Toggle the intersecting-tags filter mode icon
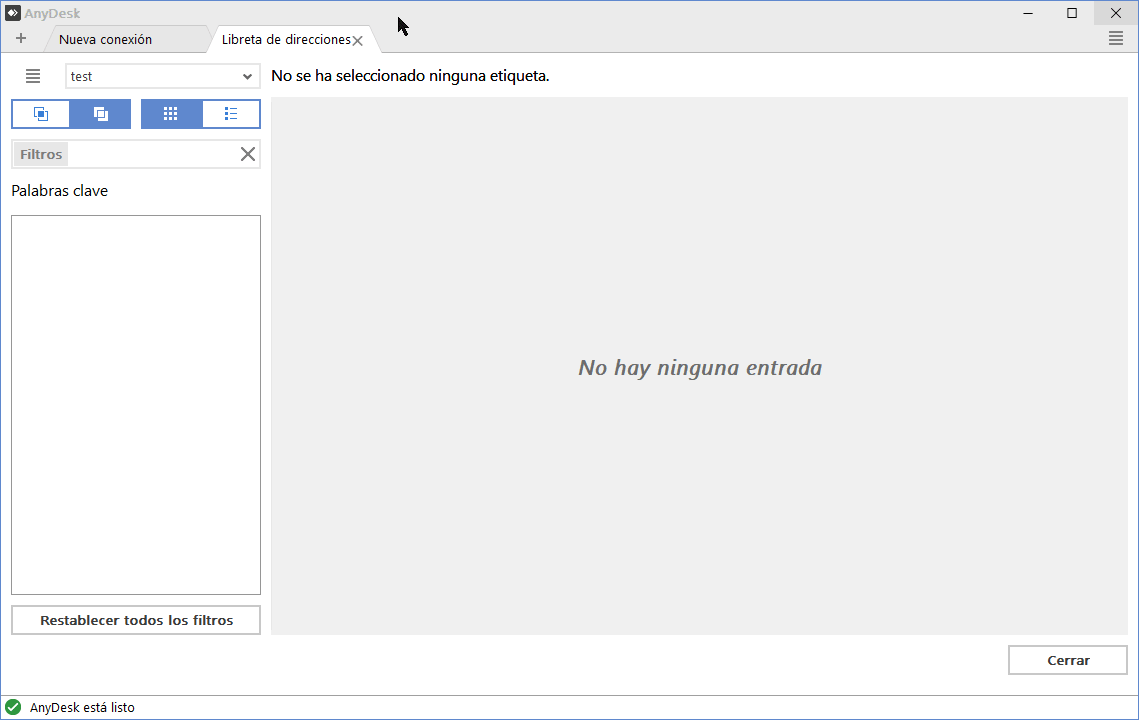1139x720 pixels. point(41,114)
